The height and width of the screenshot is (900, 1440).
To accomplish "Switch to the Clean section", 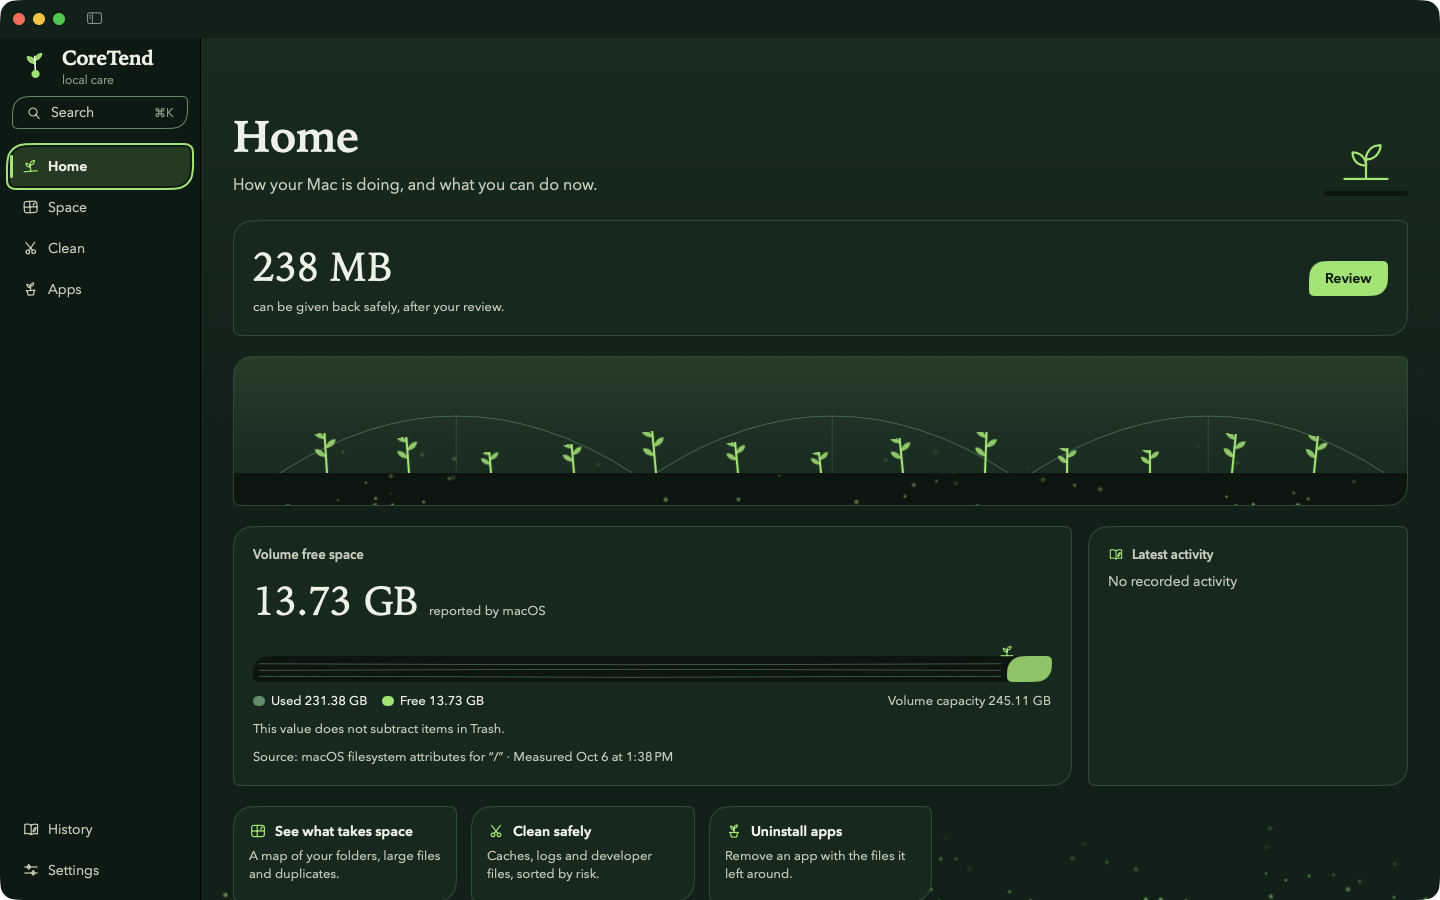I will pos(100,248).
